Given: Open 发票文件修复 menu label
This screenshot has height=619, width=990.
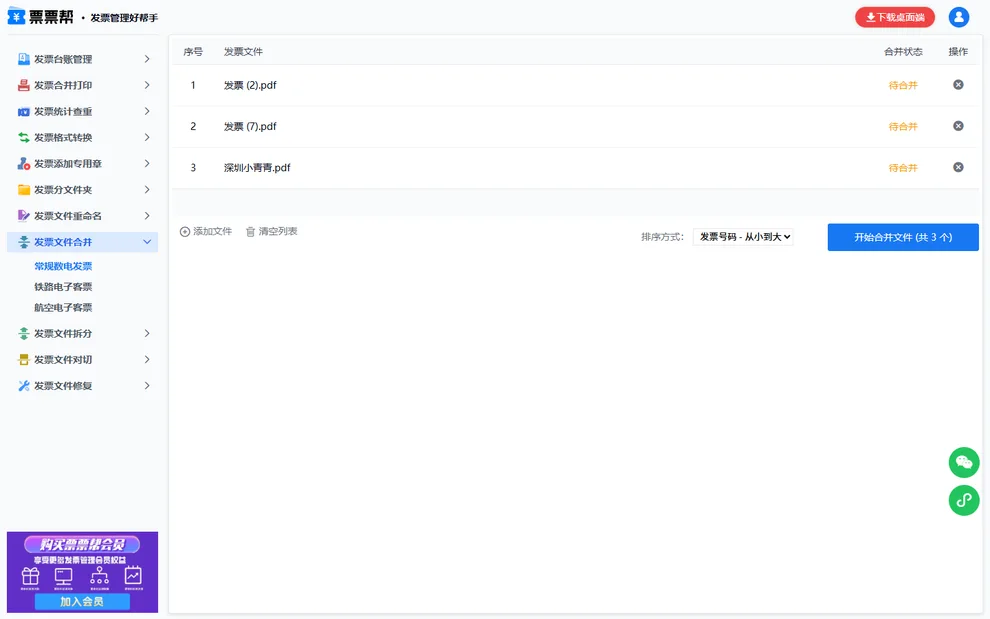Looking at the screenshot, I should (x=63, y=386).
